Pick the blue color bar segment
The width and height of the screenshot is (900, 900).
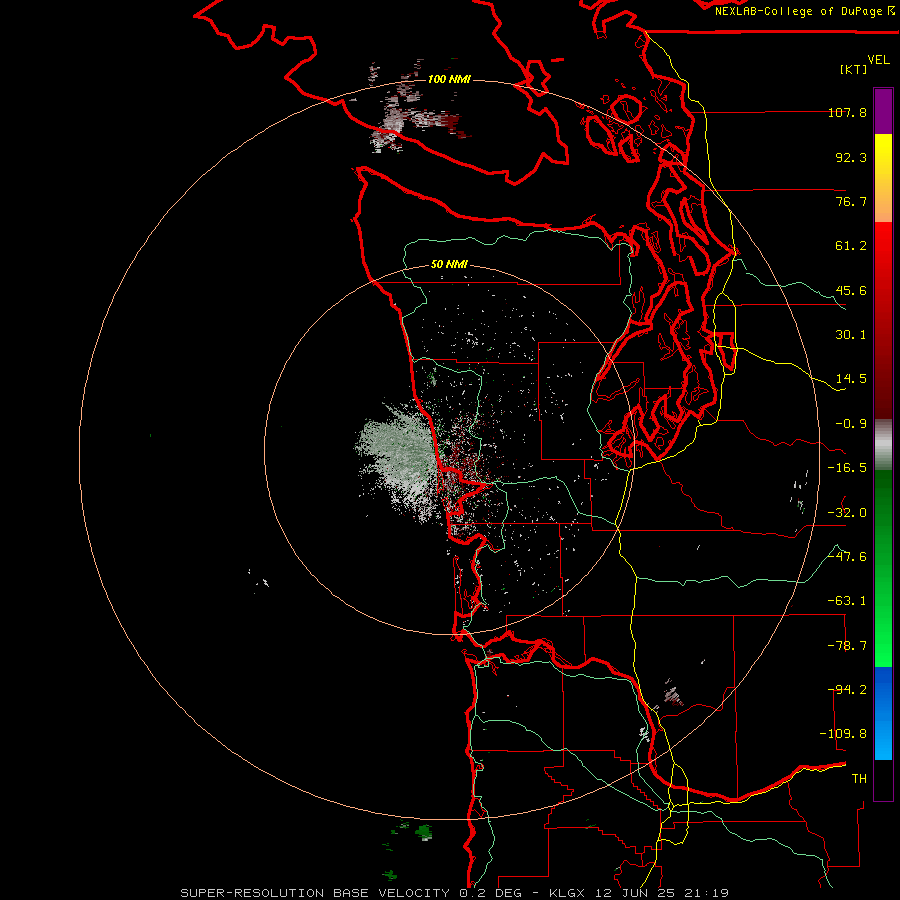883,713
